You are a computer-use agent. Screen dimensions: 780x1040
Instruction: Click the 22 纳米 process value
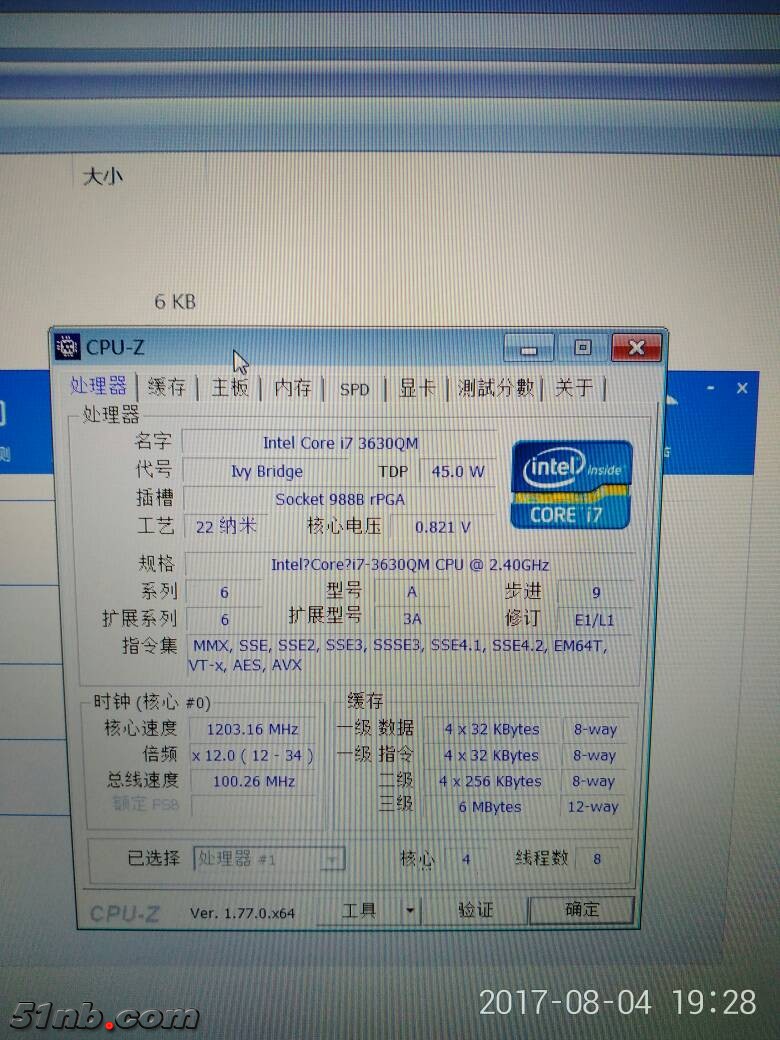[226, 527]
